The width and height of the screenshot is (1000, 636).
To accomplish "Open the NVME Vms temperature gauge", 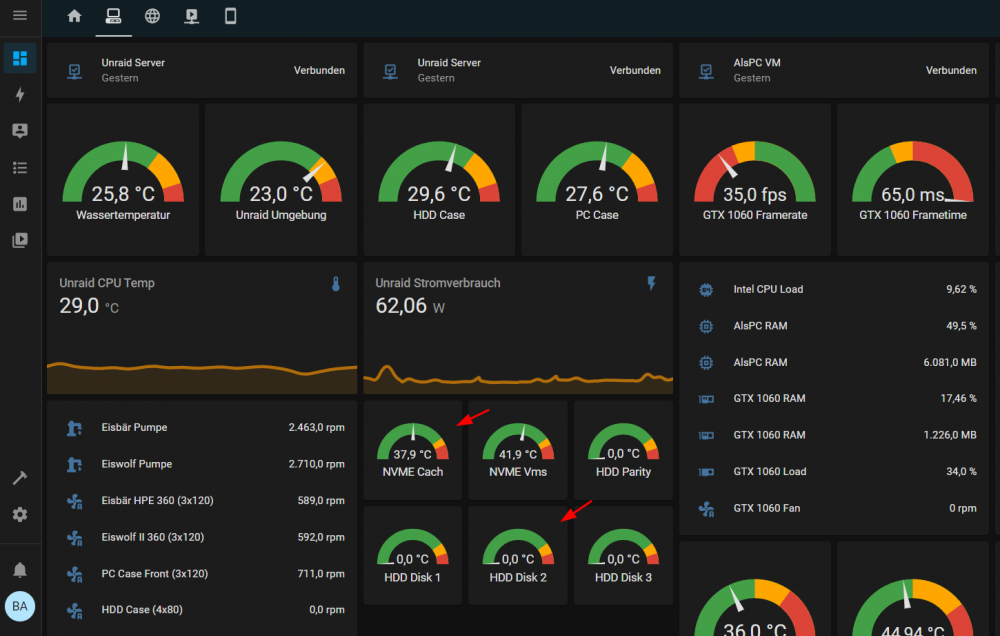I will pos(518,450).
